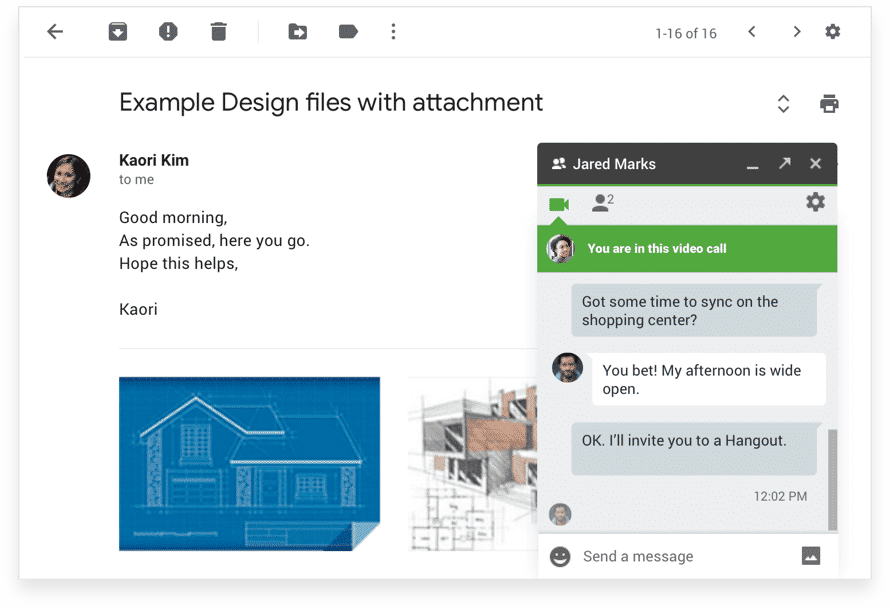Print the email using printer icon
This screenshot has width=890, height=608.
coord(829,104)
